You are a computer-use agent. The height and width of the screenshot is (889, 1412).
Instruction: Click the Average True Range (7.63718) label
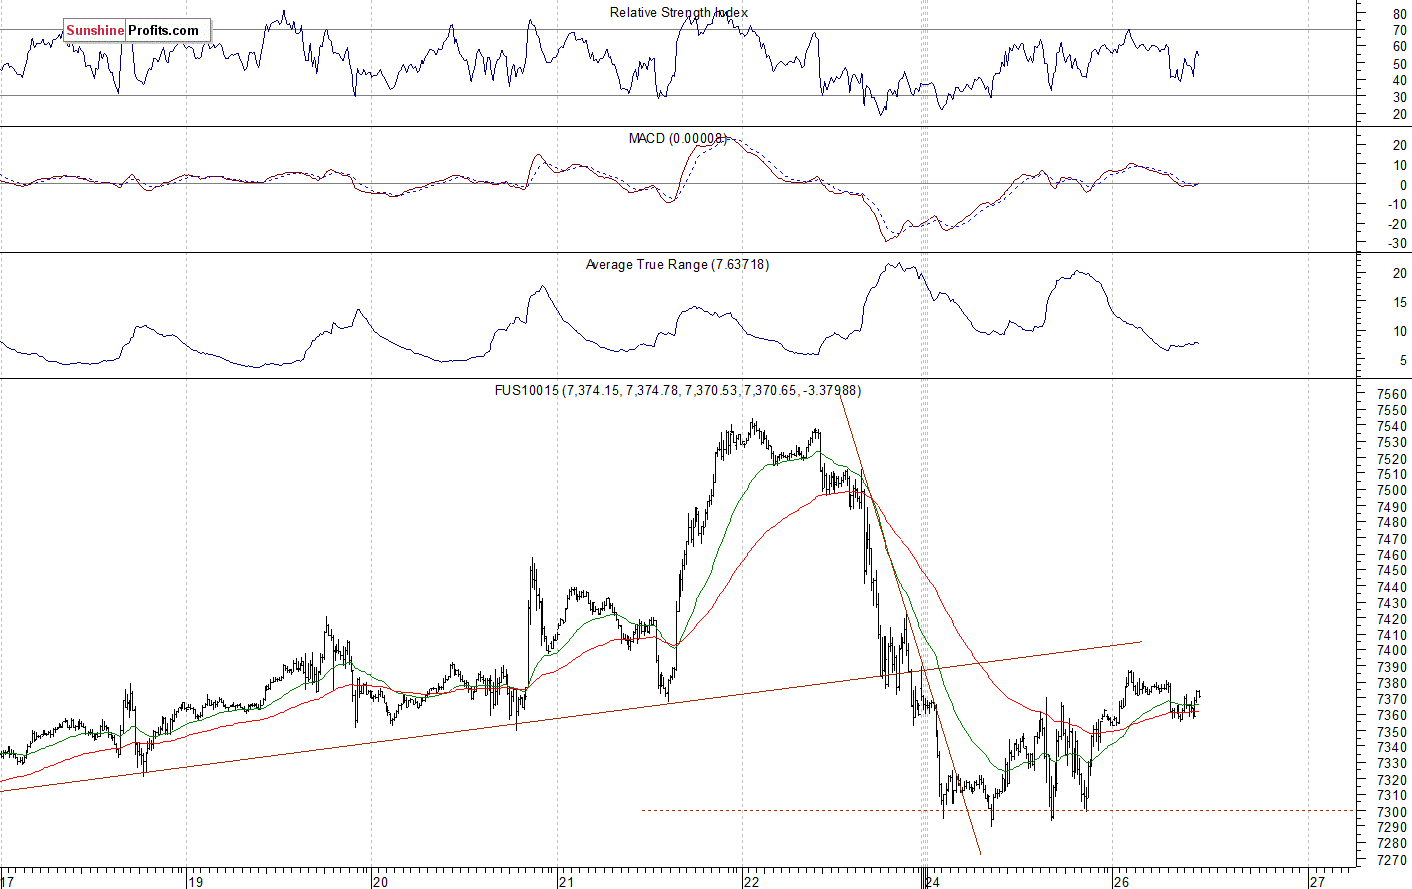click(x=677, y=265)
